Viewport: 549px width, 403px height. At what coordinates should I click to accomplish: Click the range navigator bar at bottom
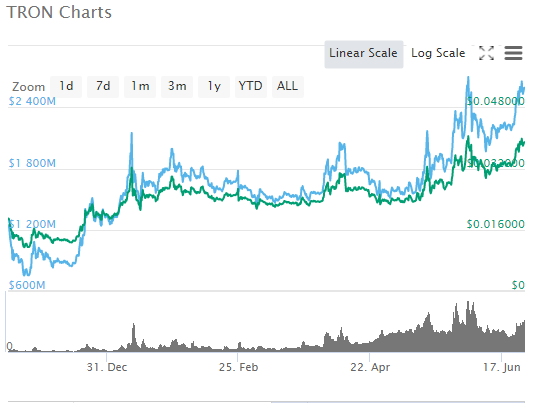tap(266, 402)
